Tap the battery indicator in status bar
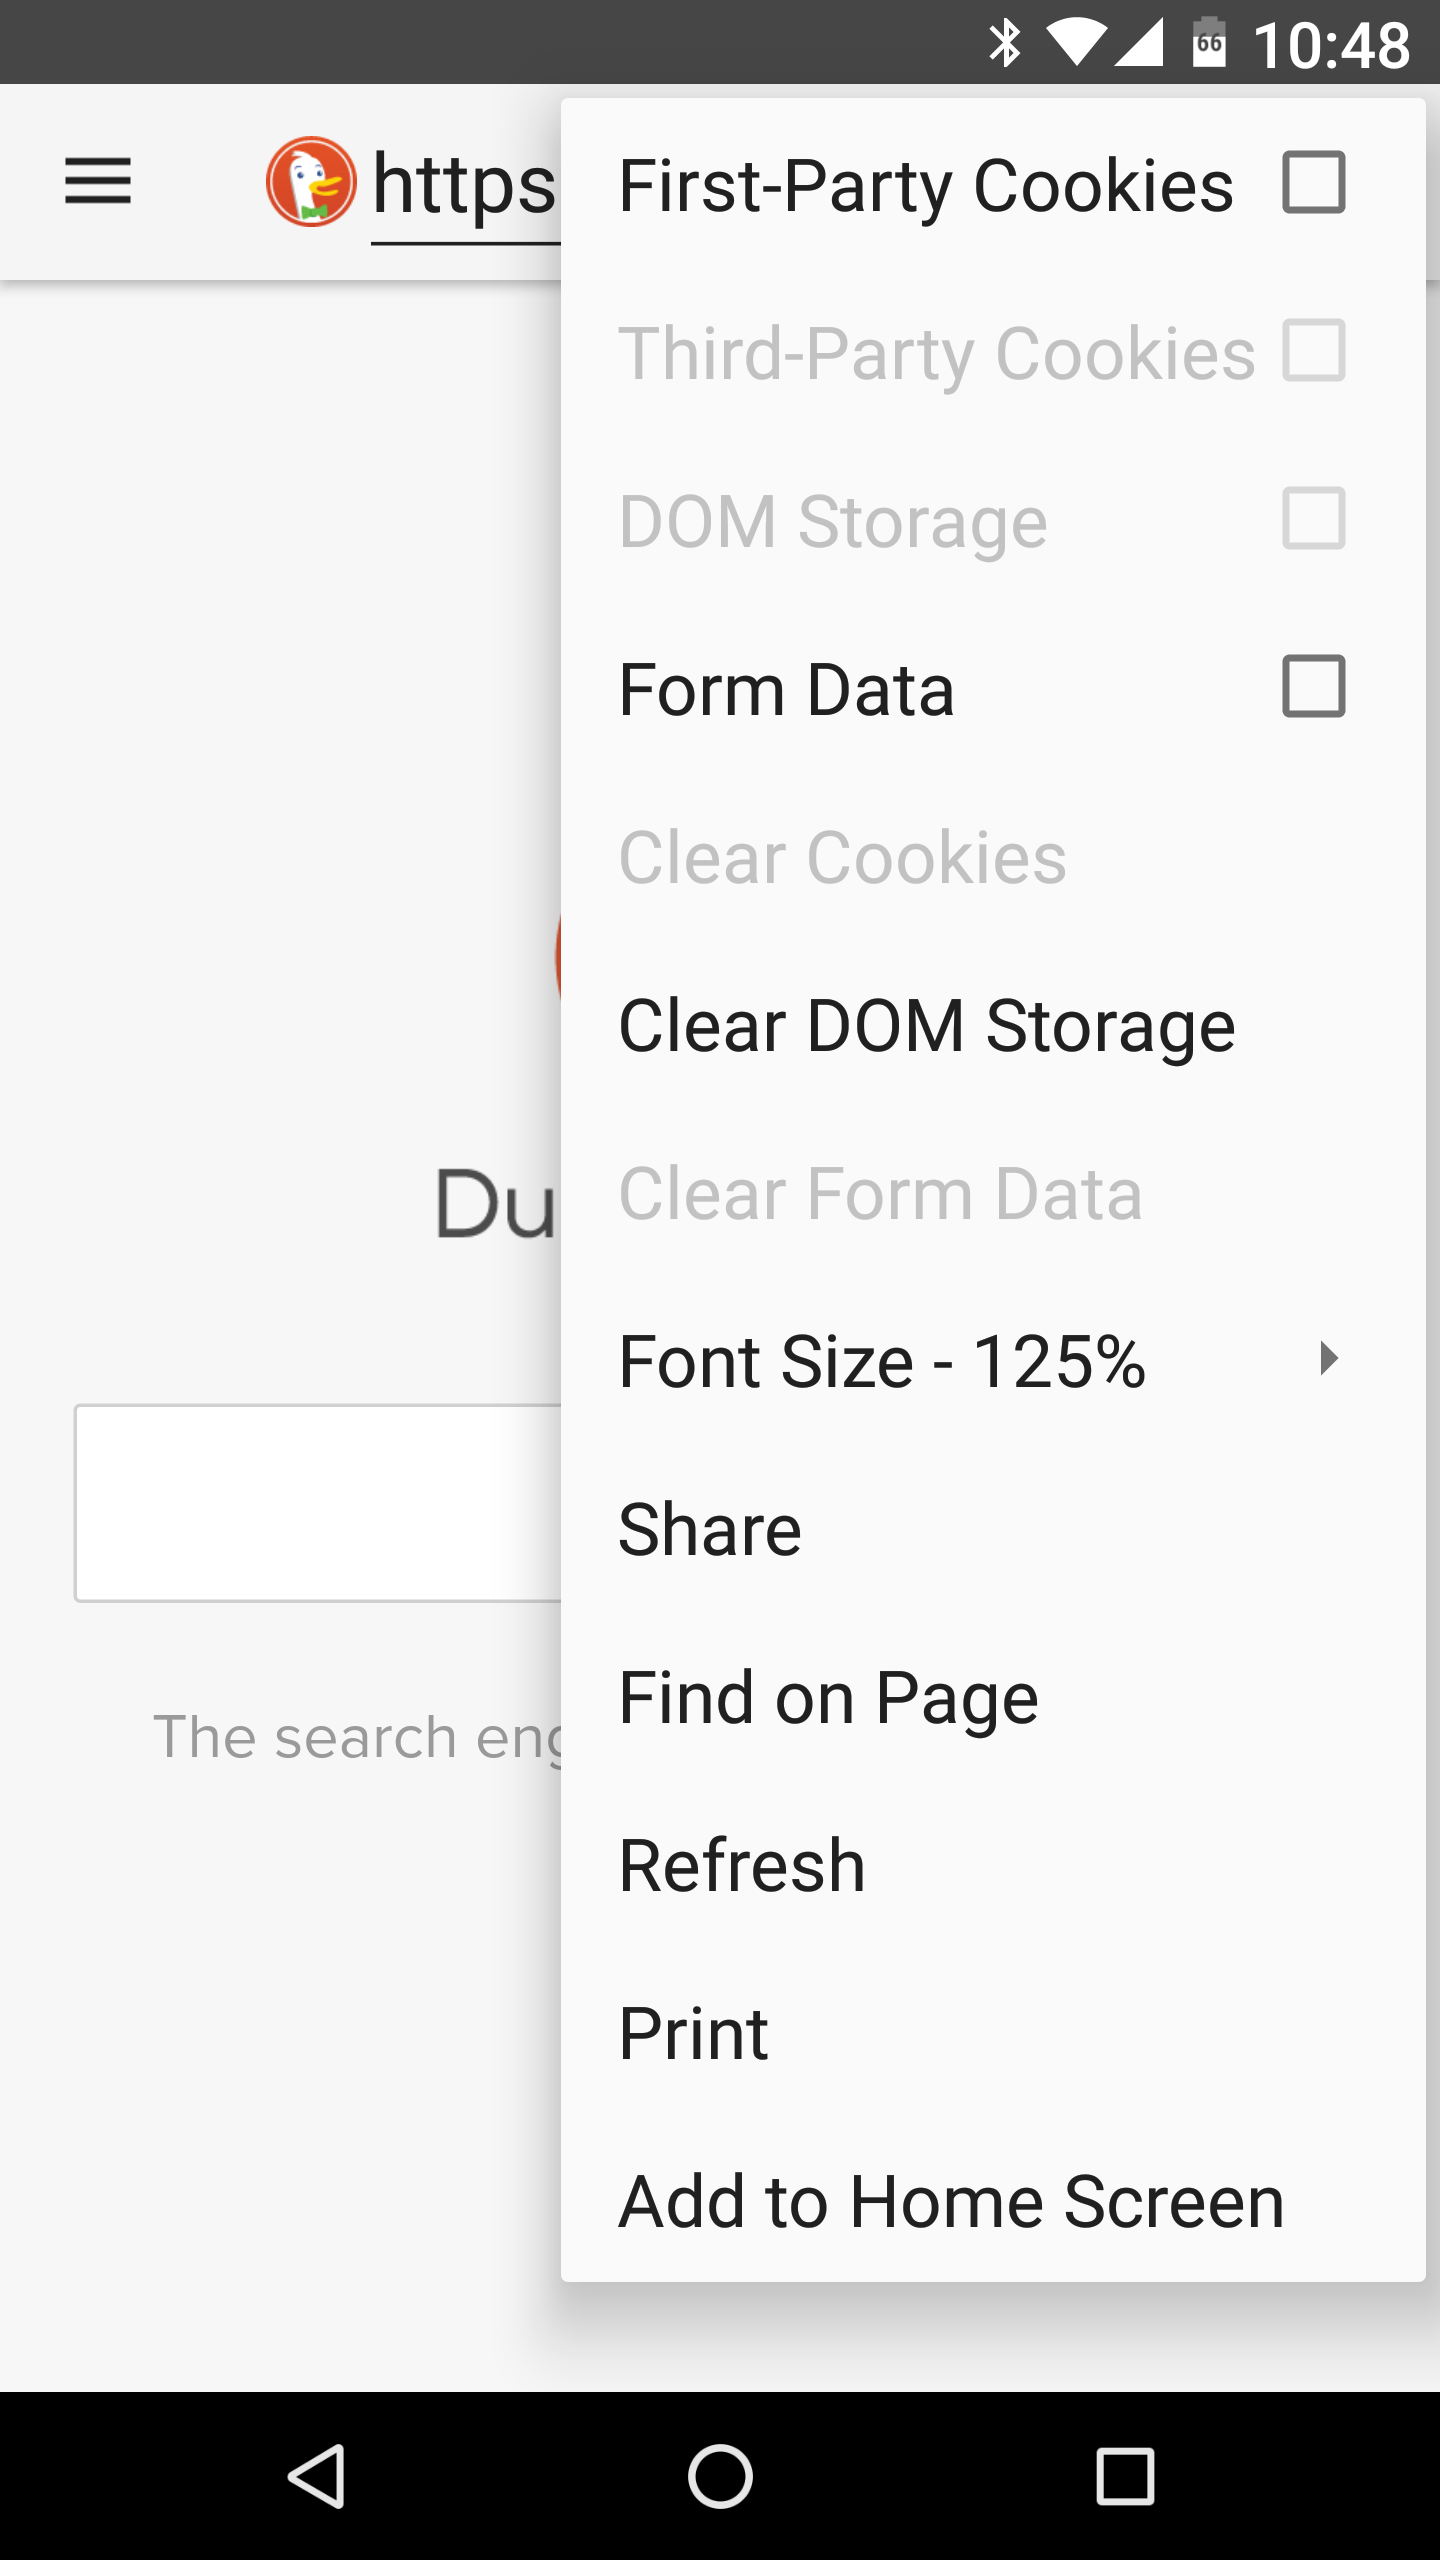The width and height of the screenshot is (1440, 2560). [x=1209, y=42]
